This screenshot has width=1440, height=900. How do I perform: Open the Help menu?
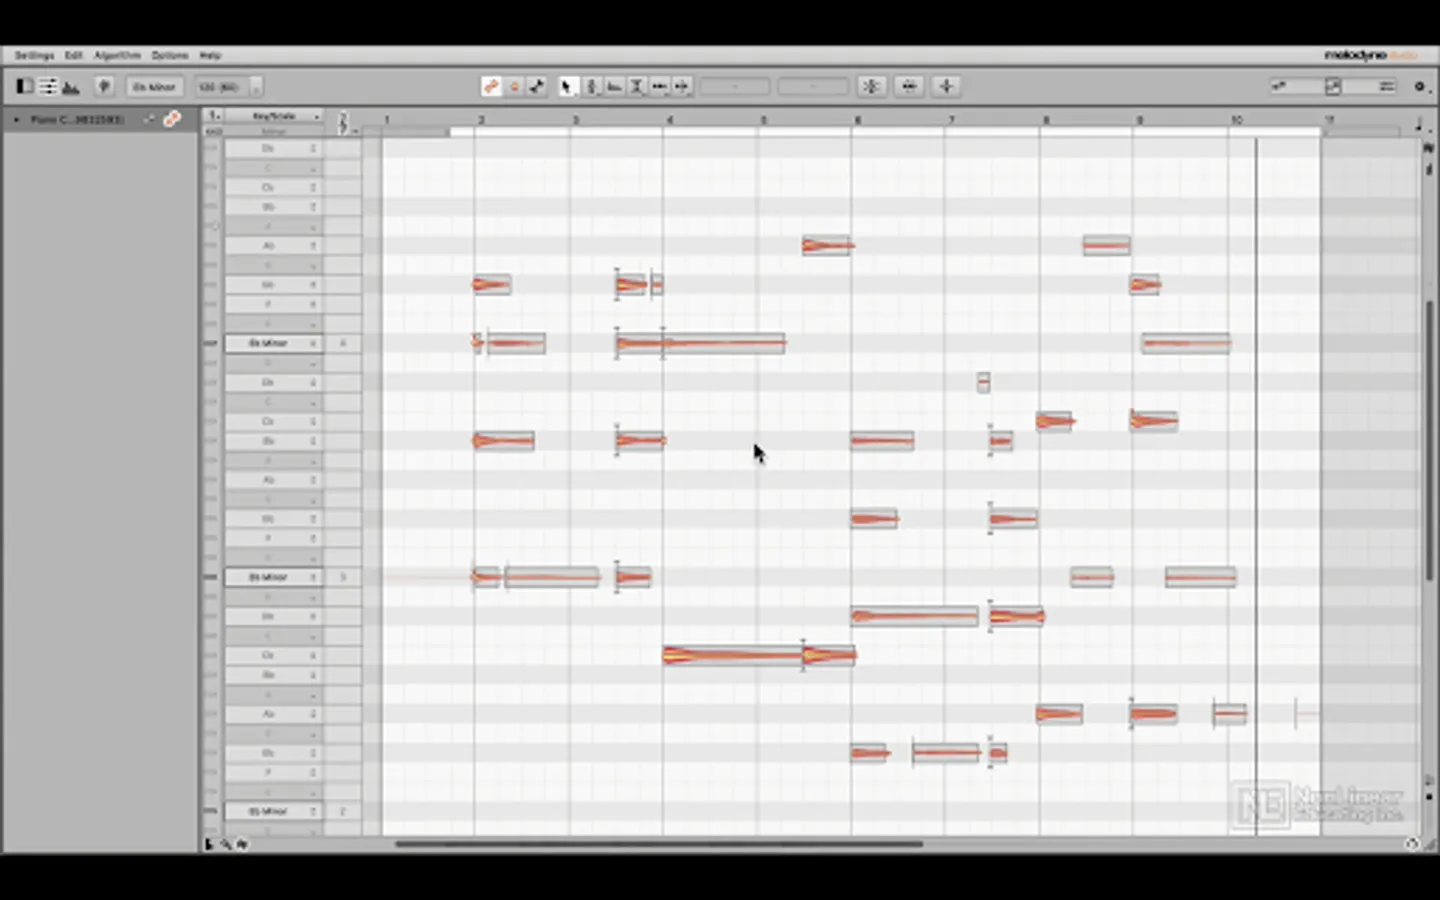pyautogui.click(x=210, y=55)
